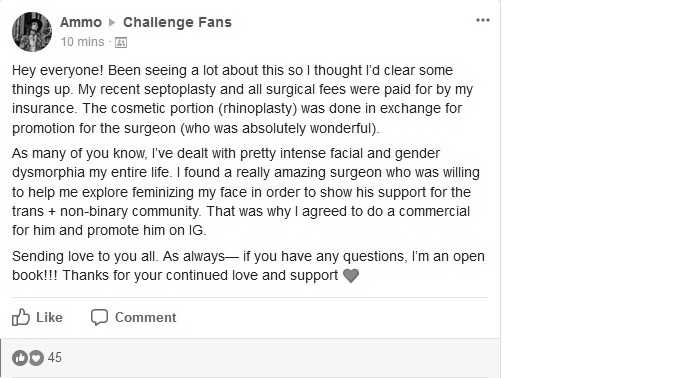
Task: Click the paragraph starting Sending love
Action: [x=248, y=265]
